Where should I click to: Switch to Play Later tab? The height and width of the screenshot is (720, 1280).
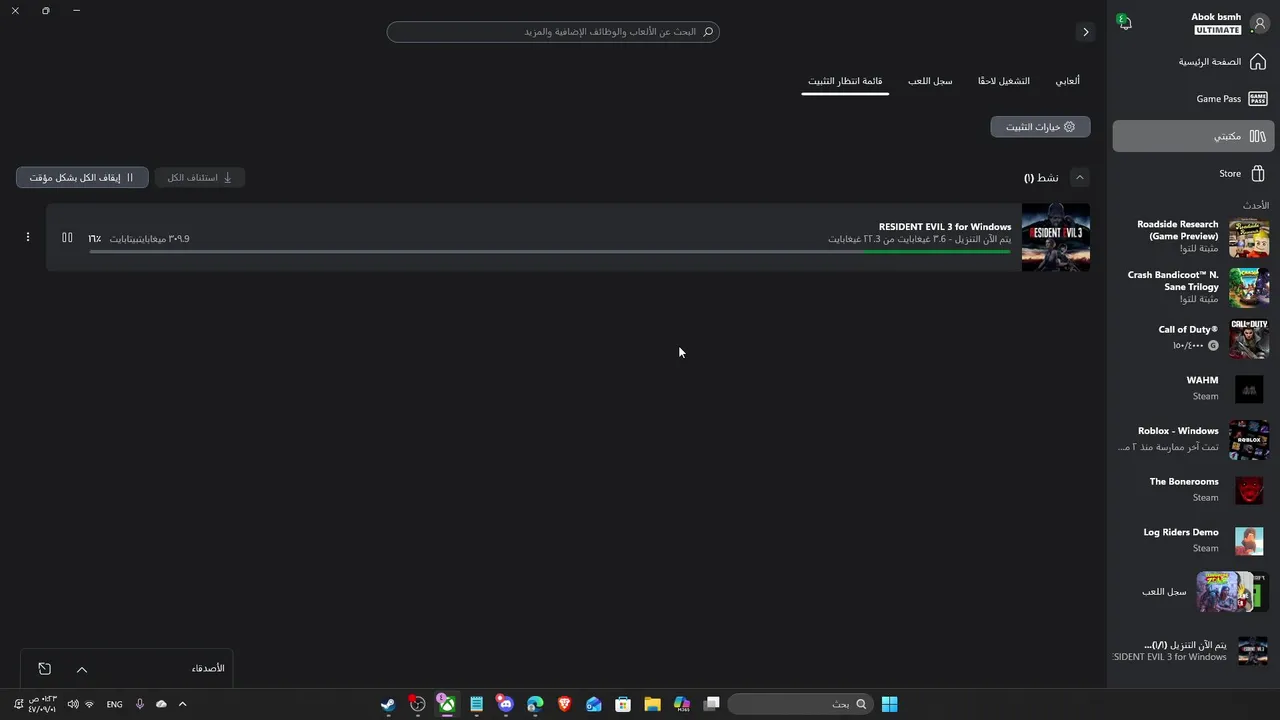coord(1004,81)
